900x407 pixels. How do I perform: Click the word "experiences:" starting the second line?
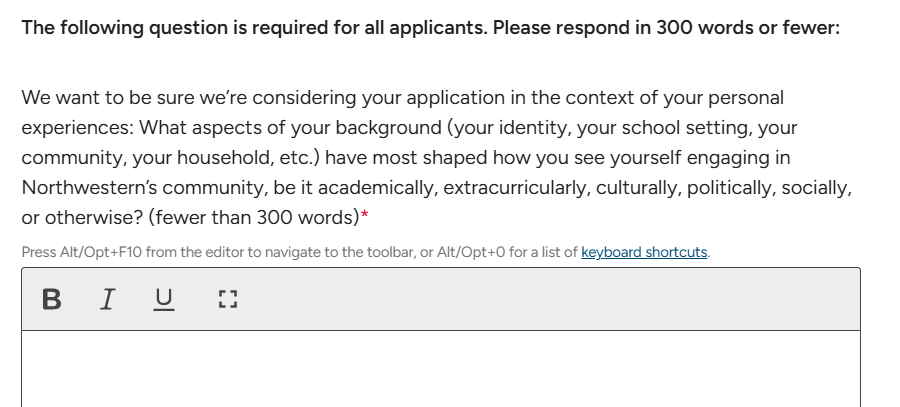pyautogui.click(x=77, y=128)
